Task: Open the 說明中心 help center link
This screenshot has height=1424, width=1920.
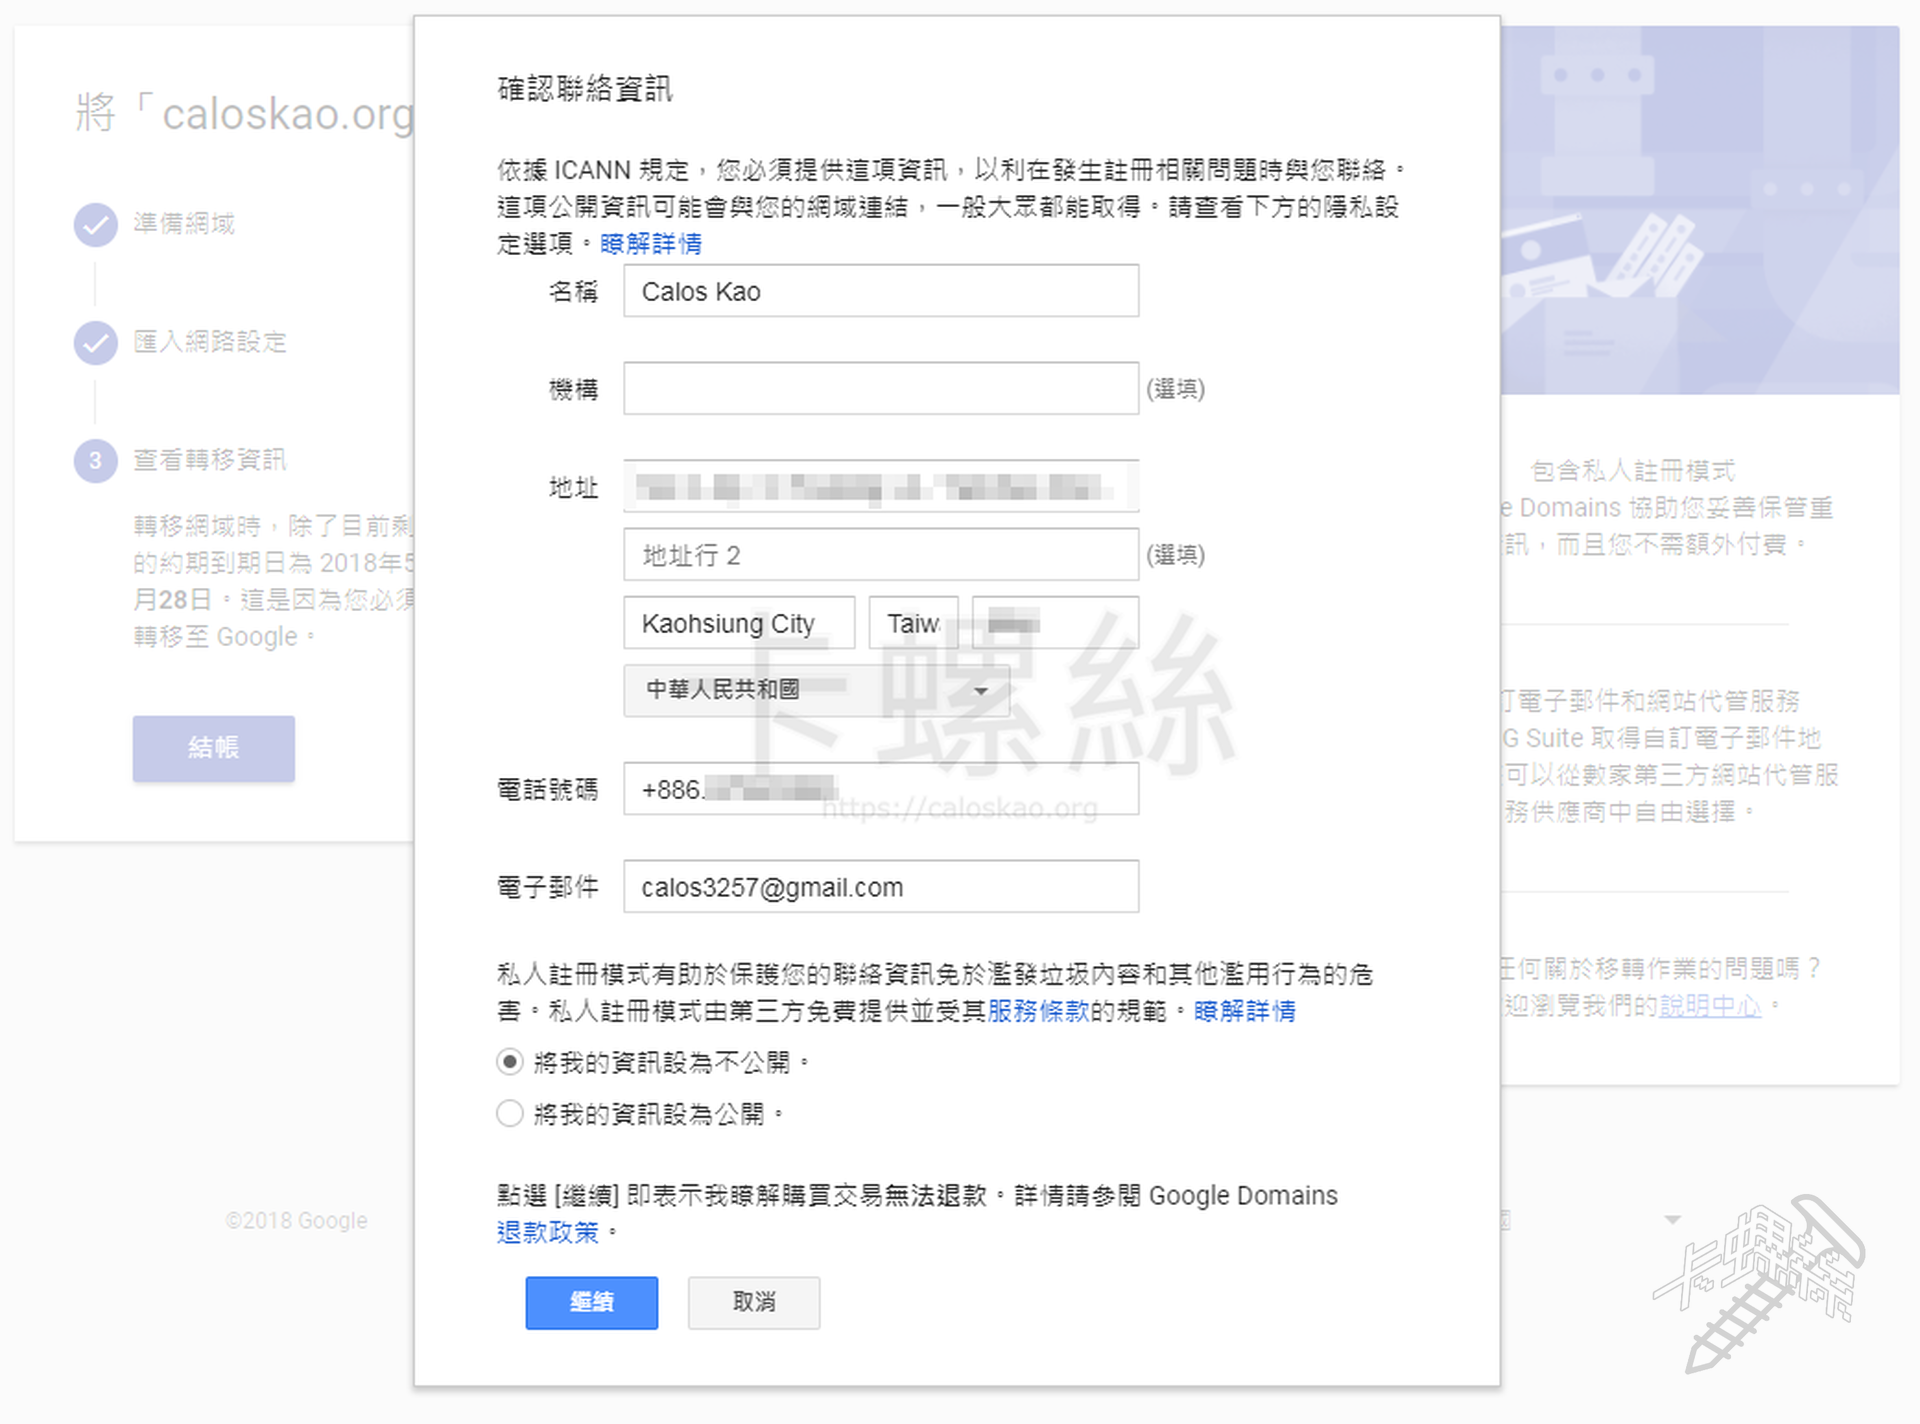Action: click(1710, 1006)
